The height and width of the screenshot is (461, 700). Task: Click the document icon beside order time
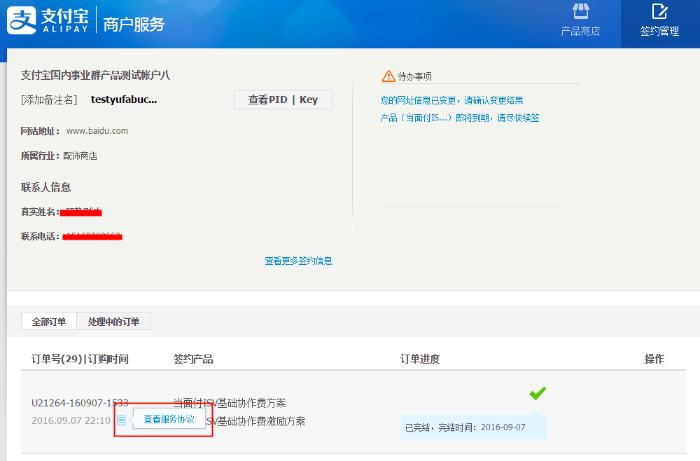pos(121,420)
